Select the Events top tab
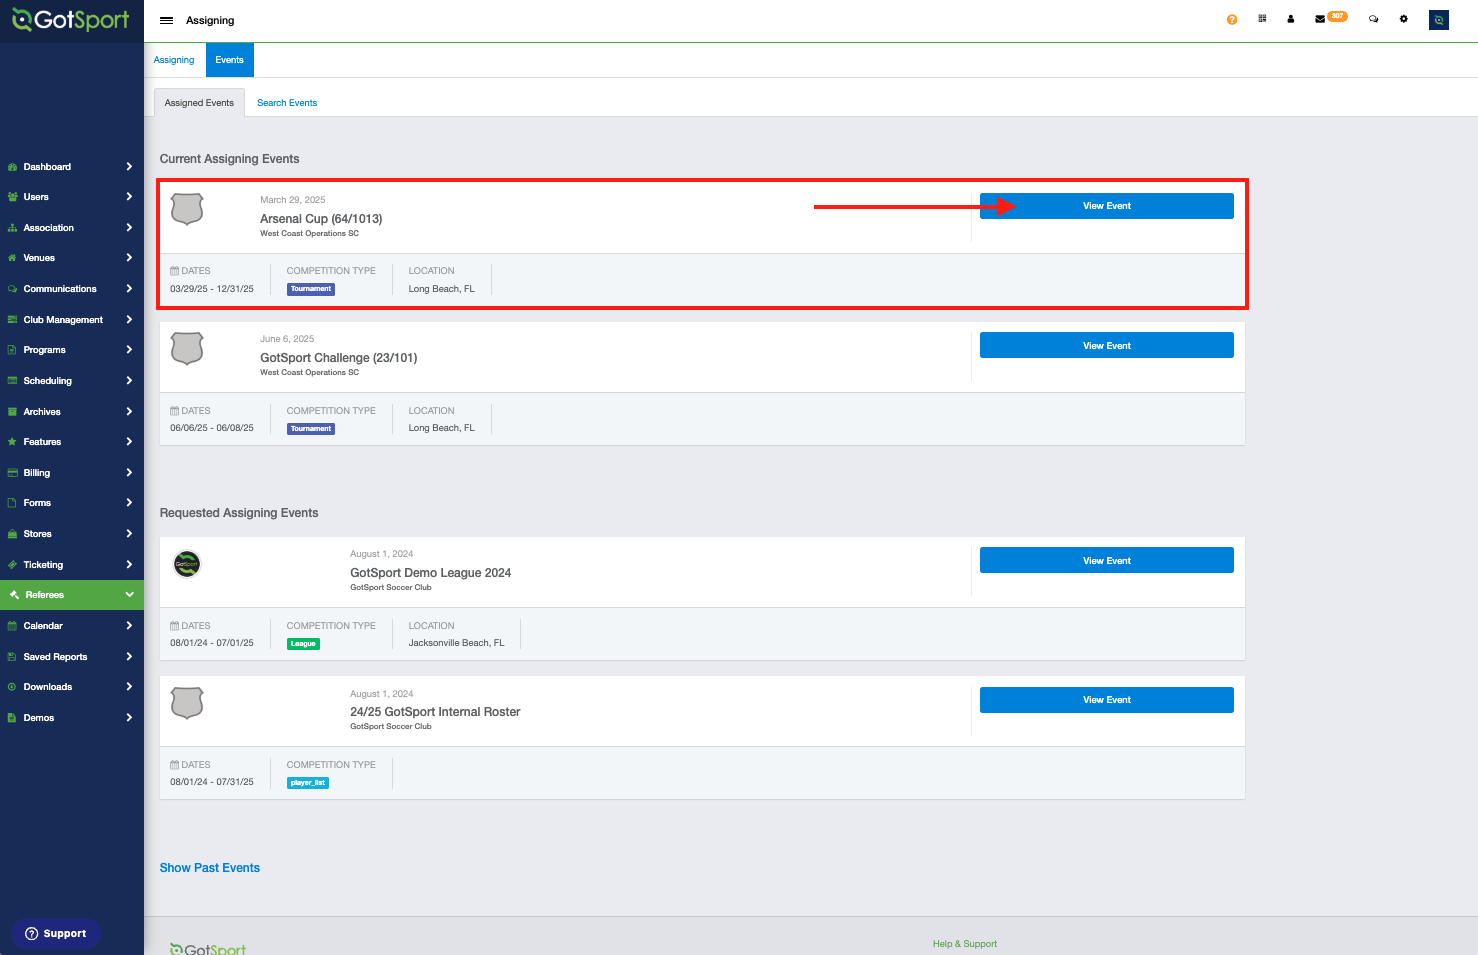The height and width of the screenshot is (955, 1478). pos(229,60)
